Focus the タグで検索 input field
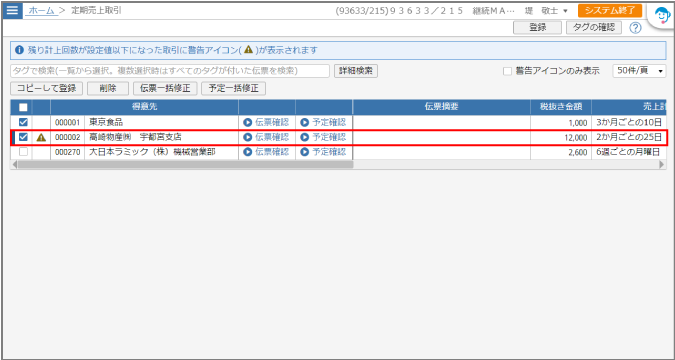The image size is (675, 360). click(x=170, y=71)
